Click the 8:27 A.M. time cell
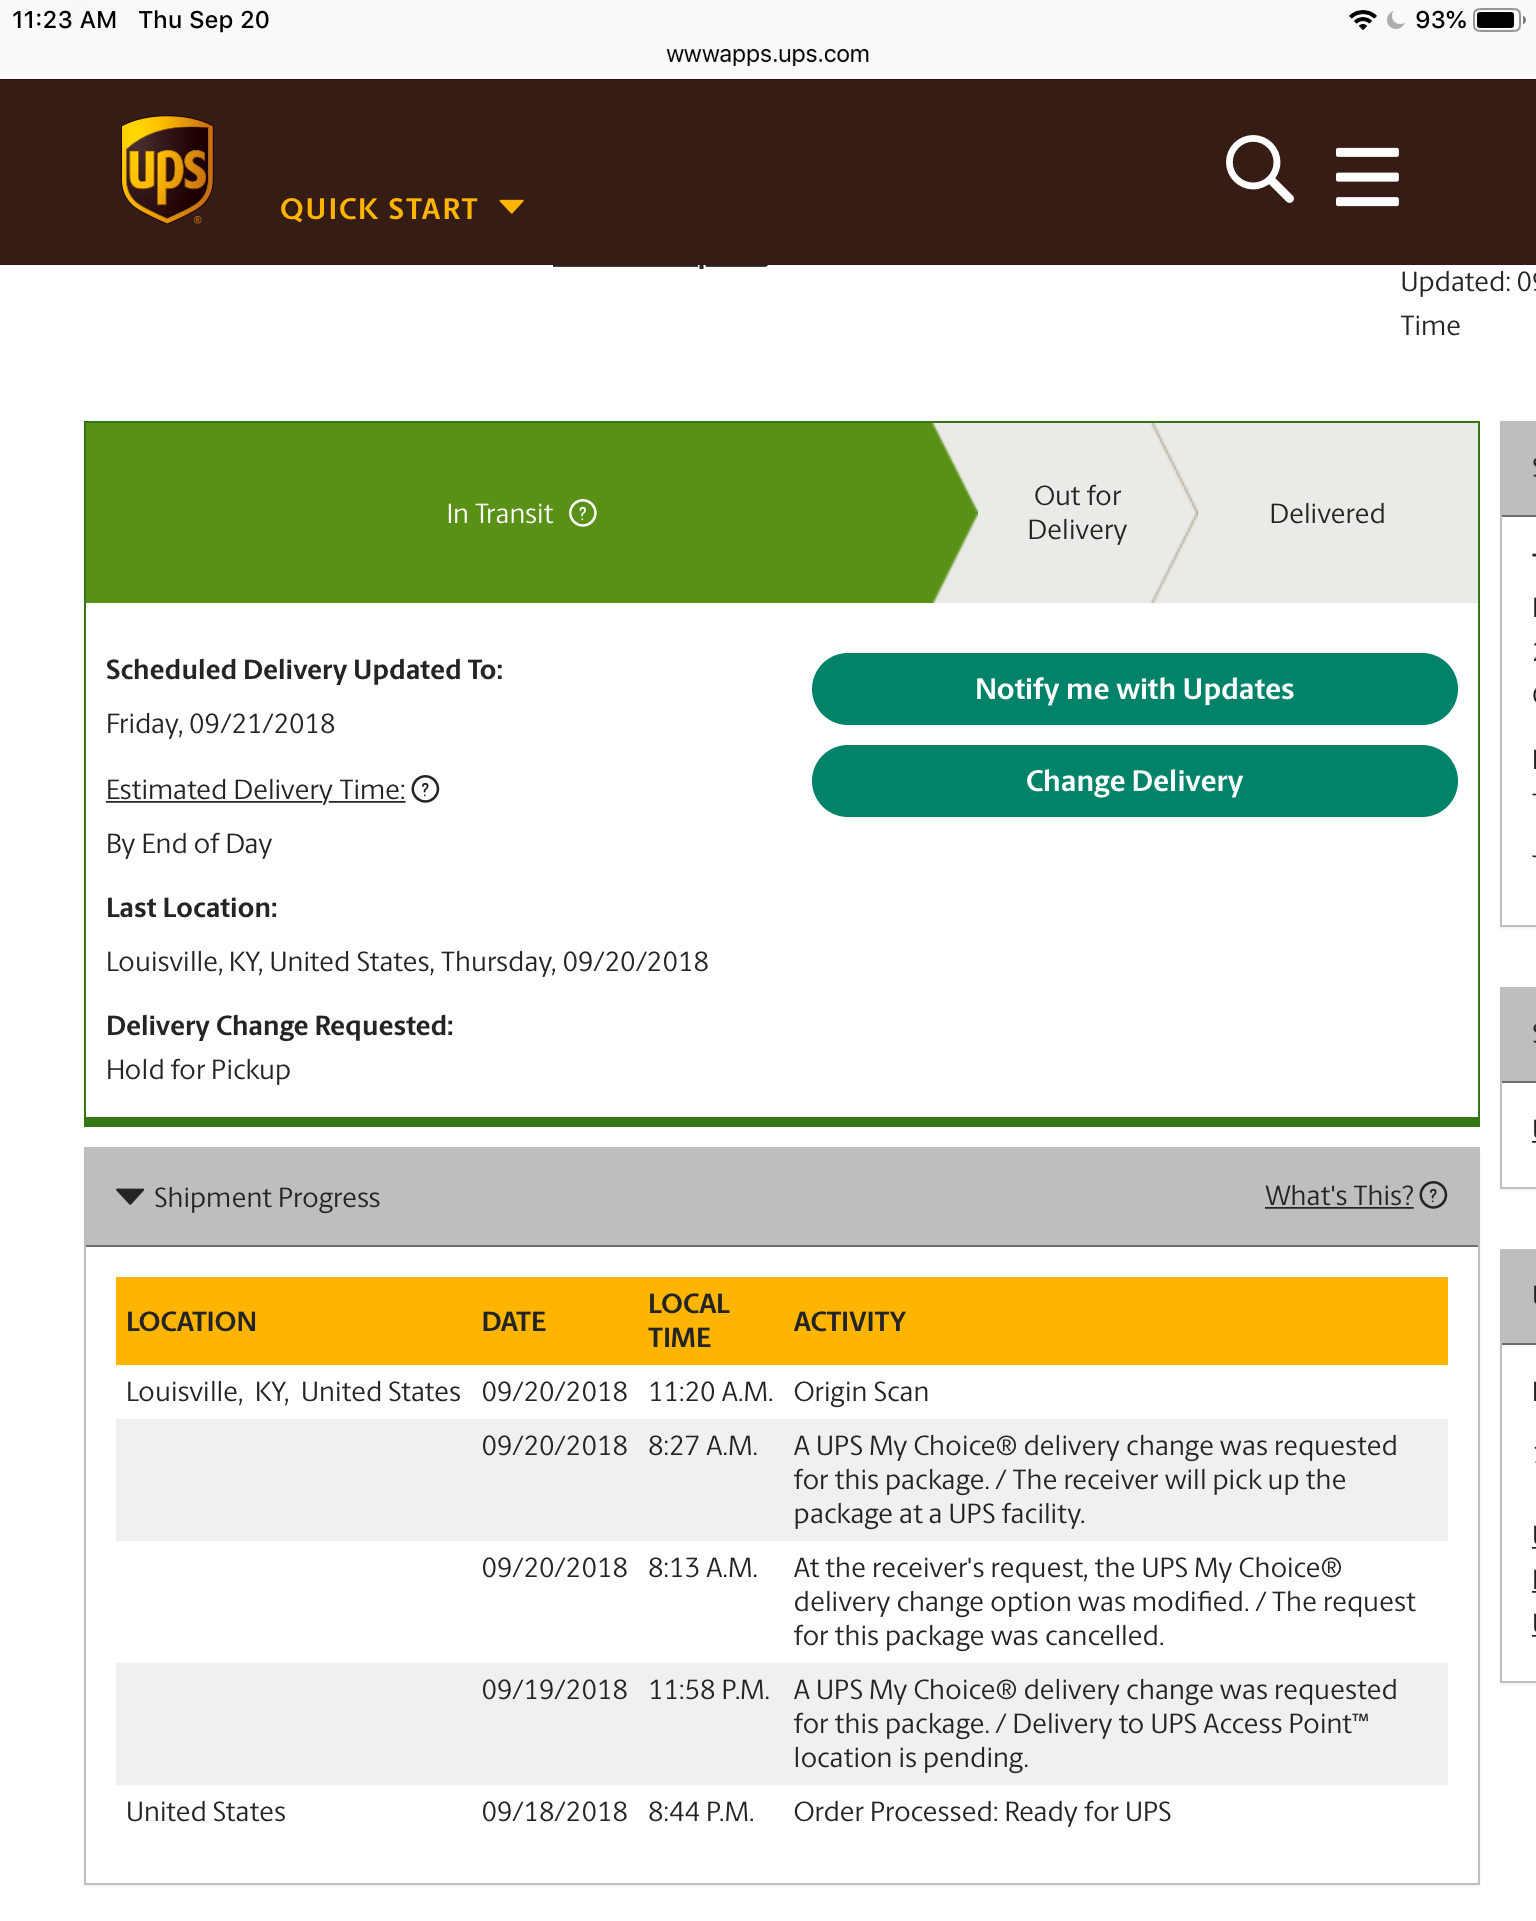 tap(703, 1445)
